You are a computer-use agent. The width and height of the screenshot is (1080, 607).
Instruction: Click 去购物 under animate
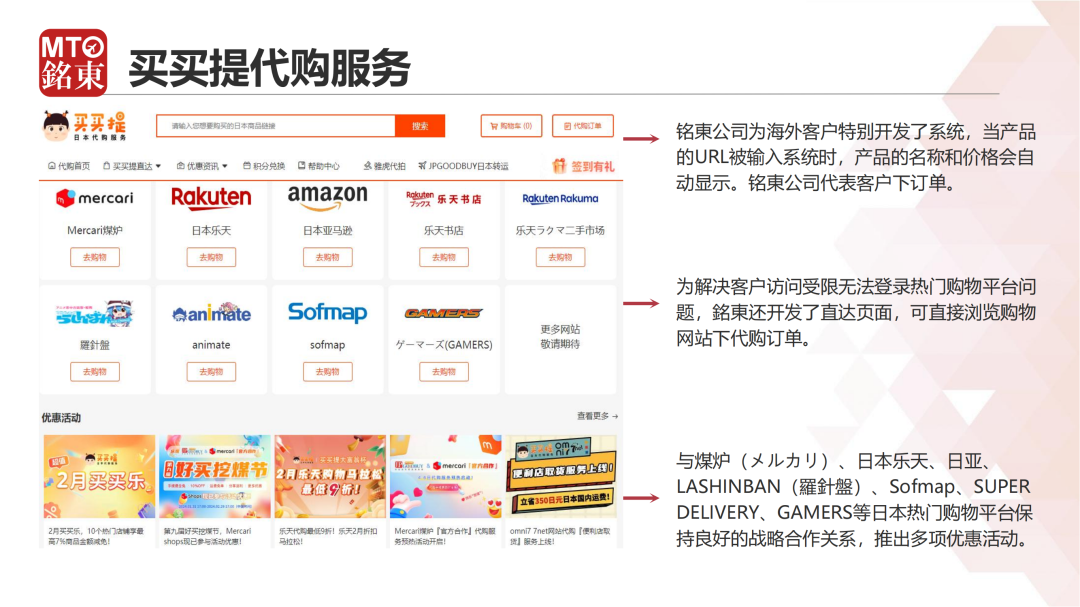point(211,371)
